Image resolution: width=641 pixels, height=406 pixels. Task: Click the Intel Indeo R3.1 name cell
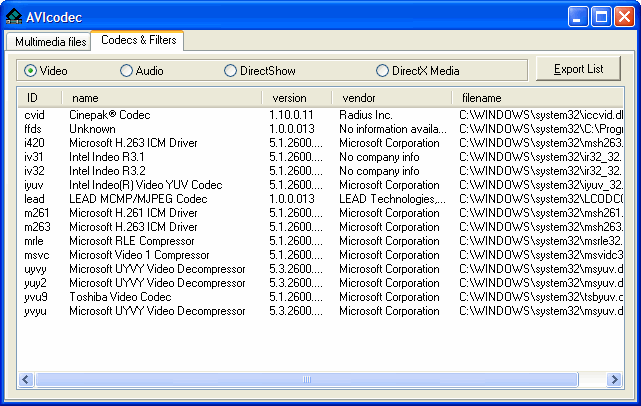pos(107,157)
